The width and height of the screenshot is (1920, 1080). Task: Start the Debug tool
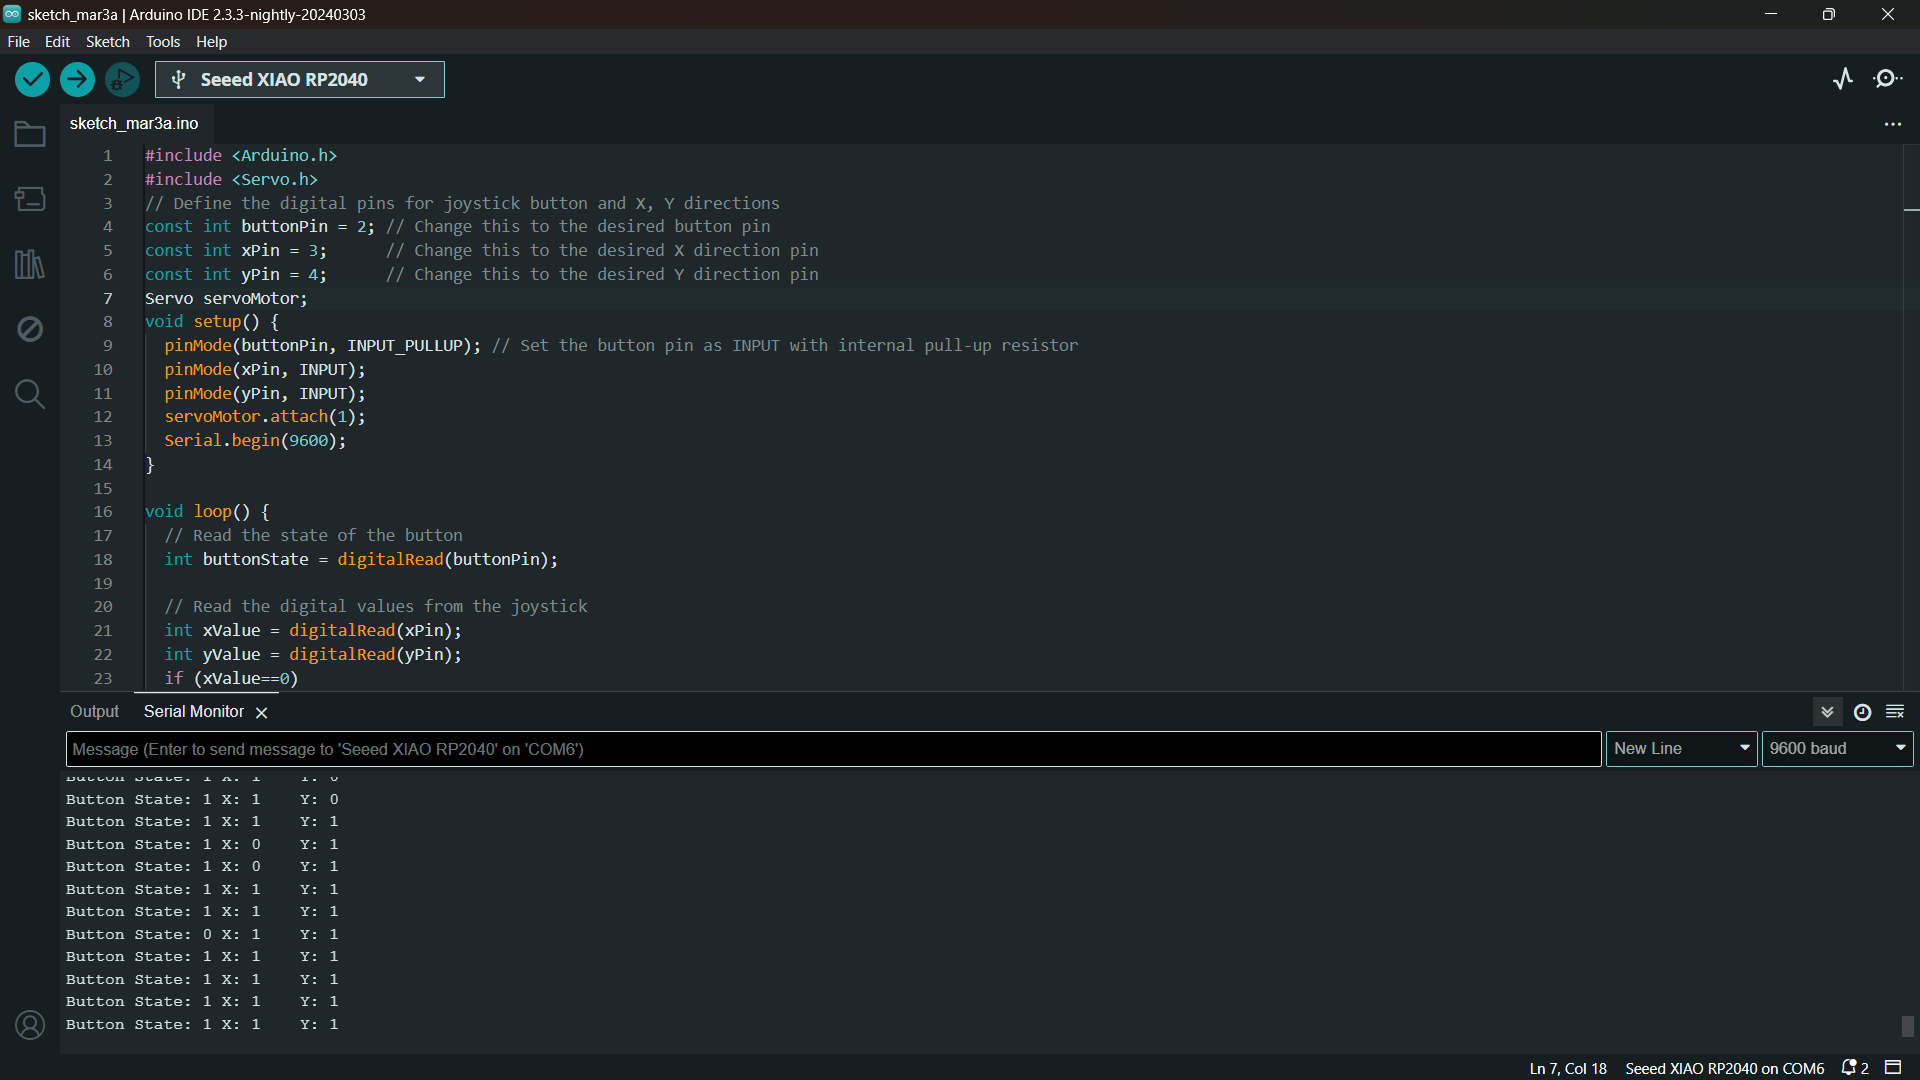point(122,80)
